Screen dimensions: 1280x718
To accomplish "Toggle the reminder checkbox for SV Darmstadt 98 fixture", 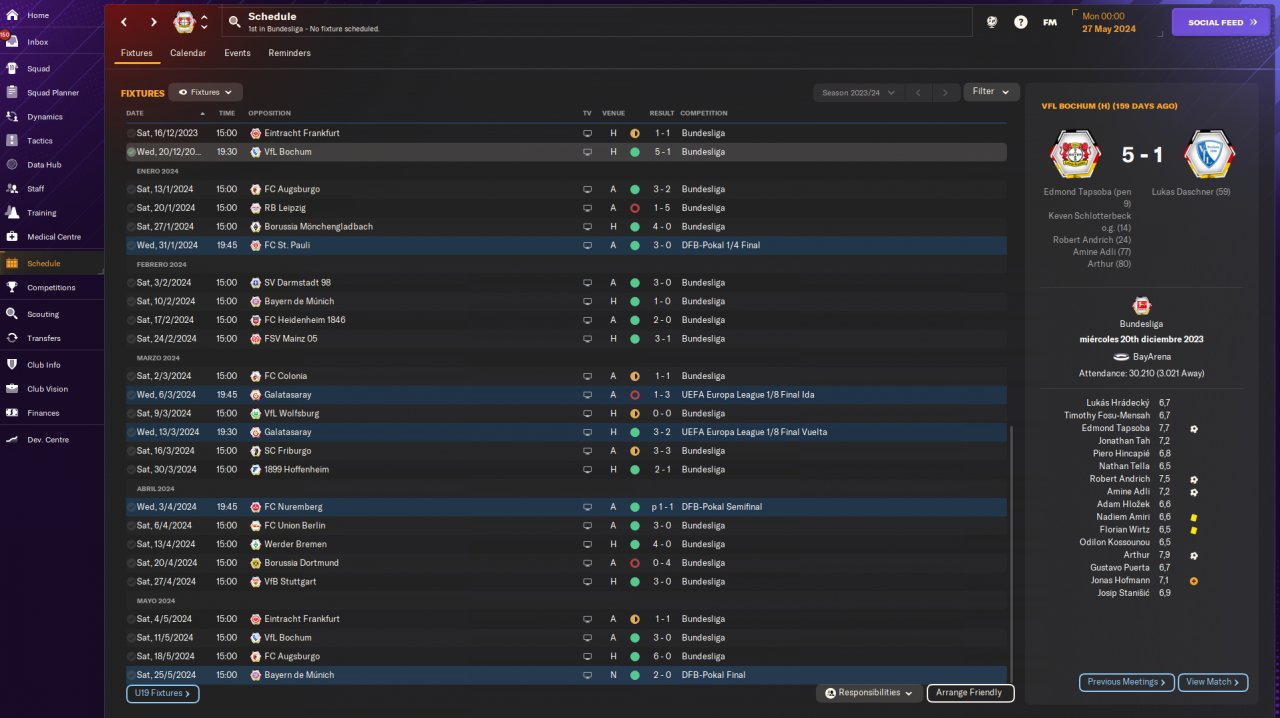I will 131,283.
